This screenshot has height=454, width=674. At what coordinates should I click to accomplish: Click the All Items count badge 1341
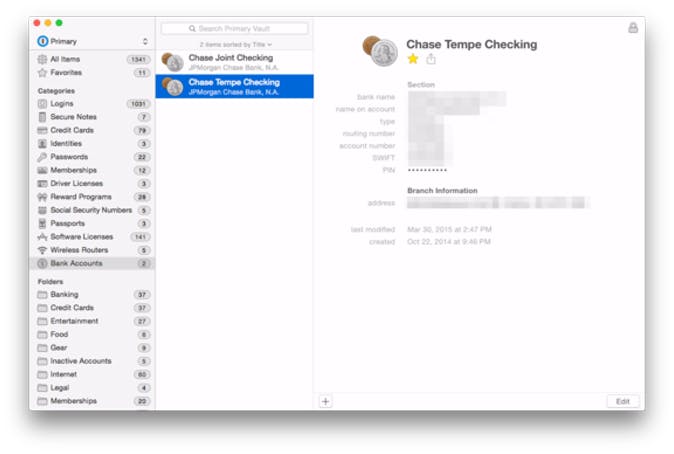pos(138,60)
